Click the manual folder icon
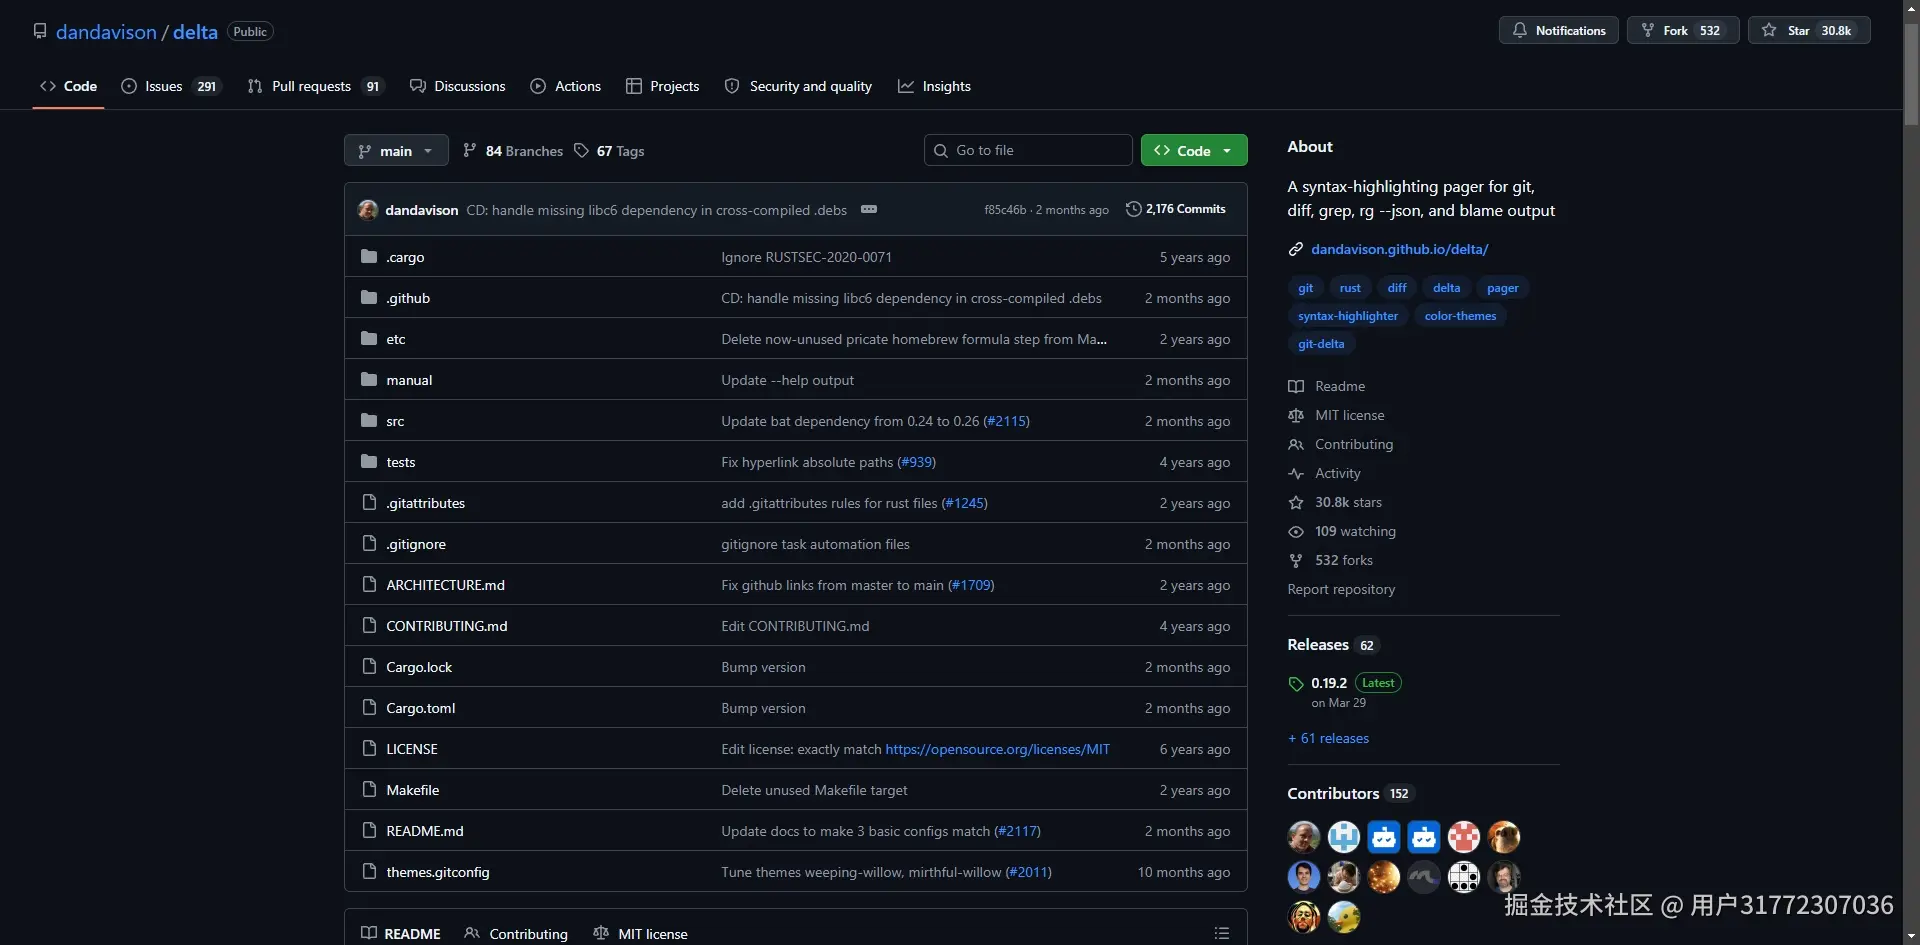1920x945 pixels. (x=369, y=380)
